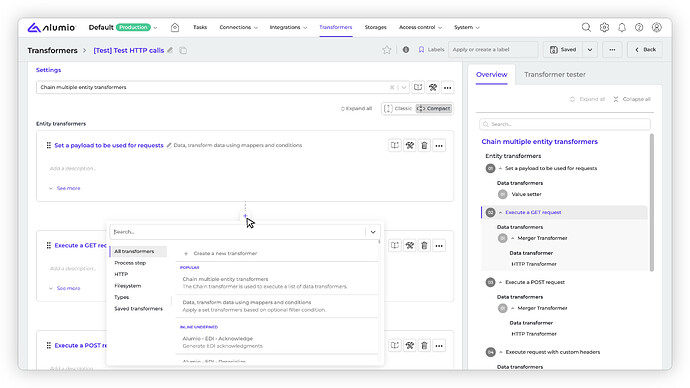Open the Chain settings select dropdown arrow
The image size is (690, 388).
pyautogui.click(x=404, y=87)
